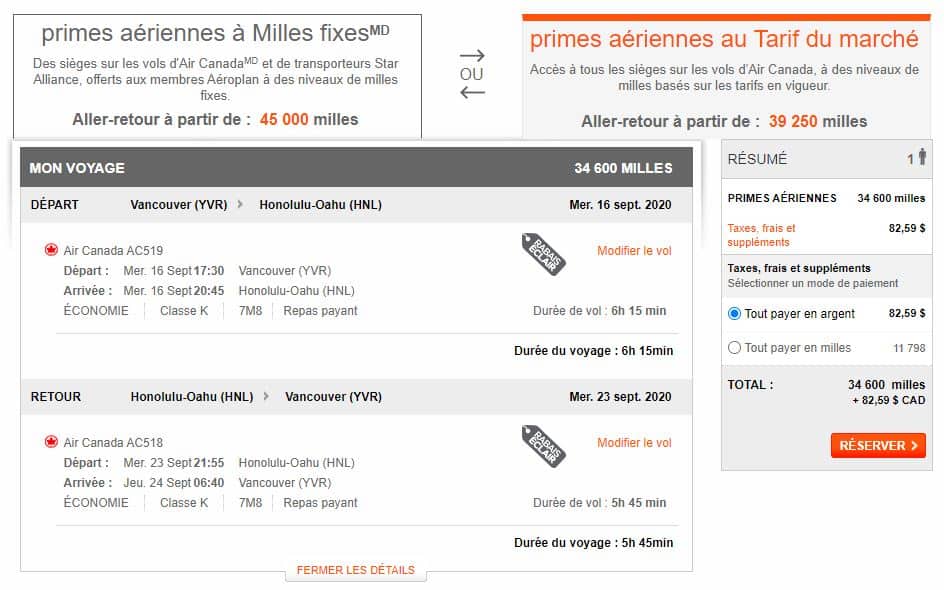Click the Air Canada logo beside AC519
Image resolution: width=944 pixels, height=590 pixels.
(x=51, y=250)
